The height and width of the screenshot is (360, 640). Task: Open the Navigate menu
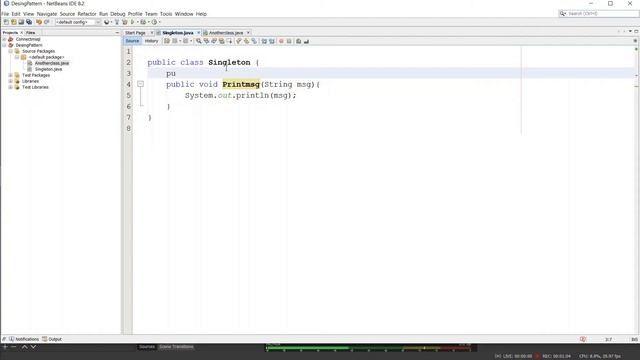[47, 14]
